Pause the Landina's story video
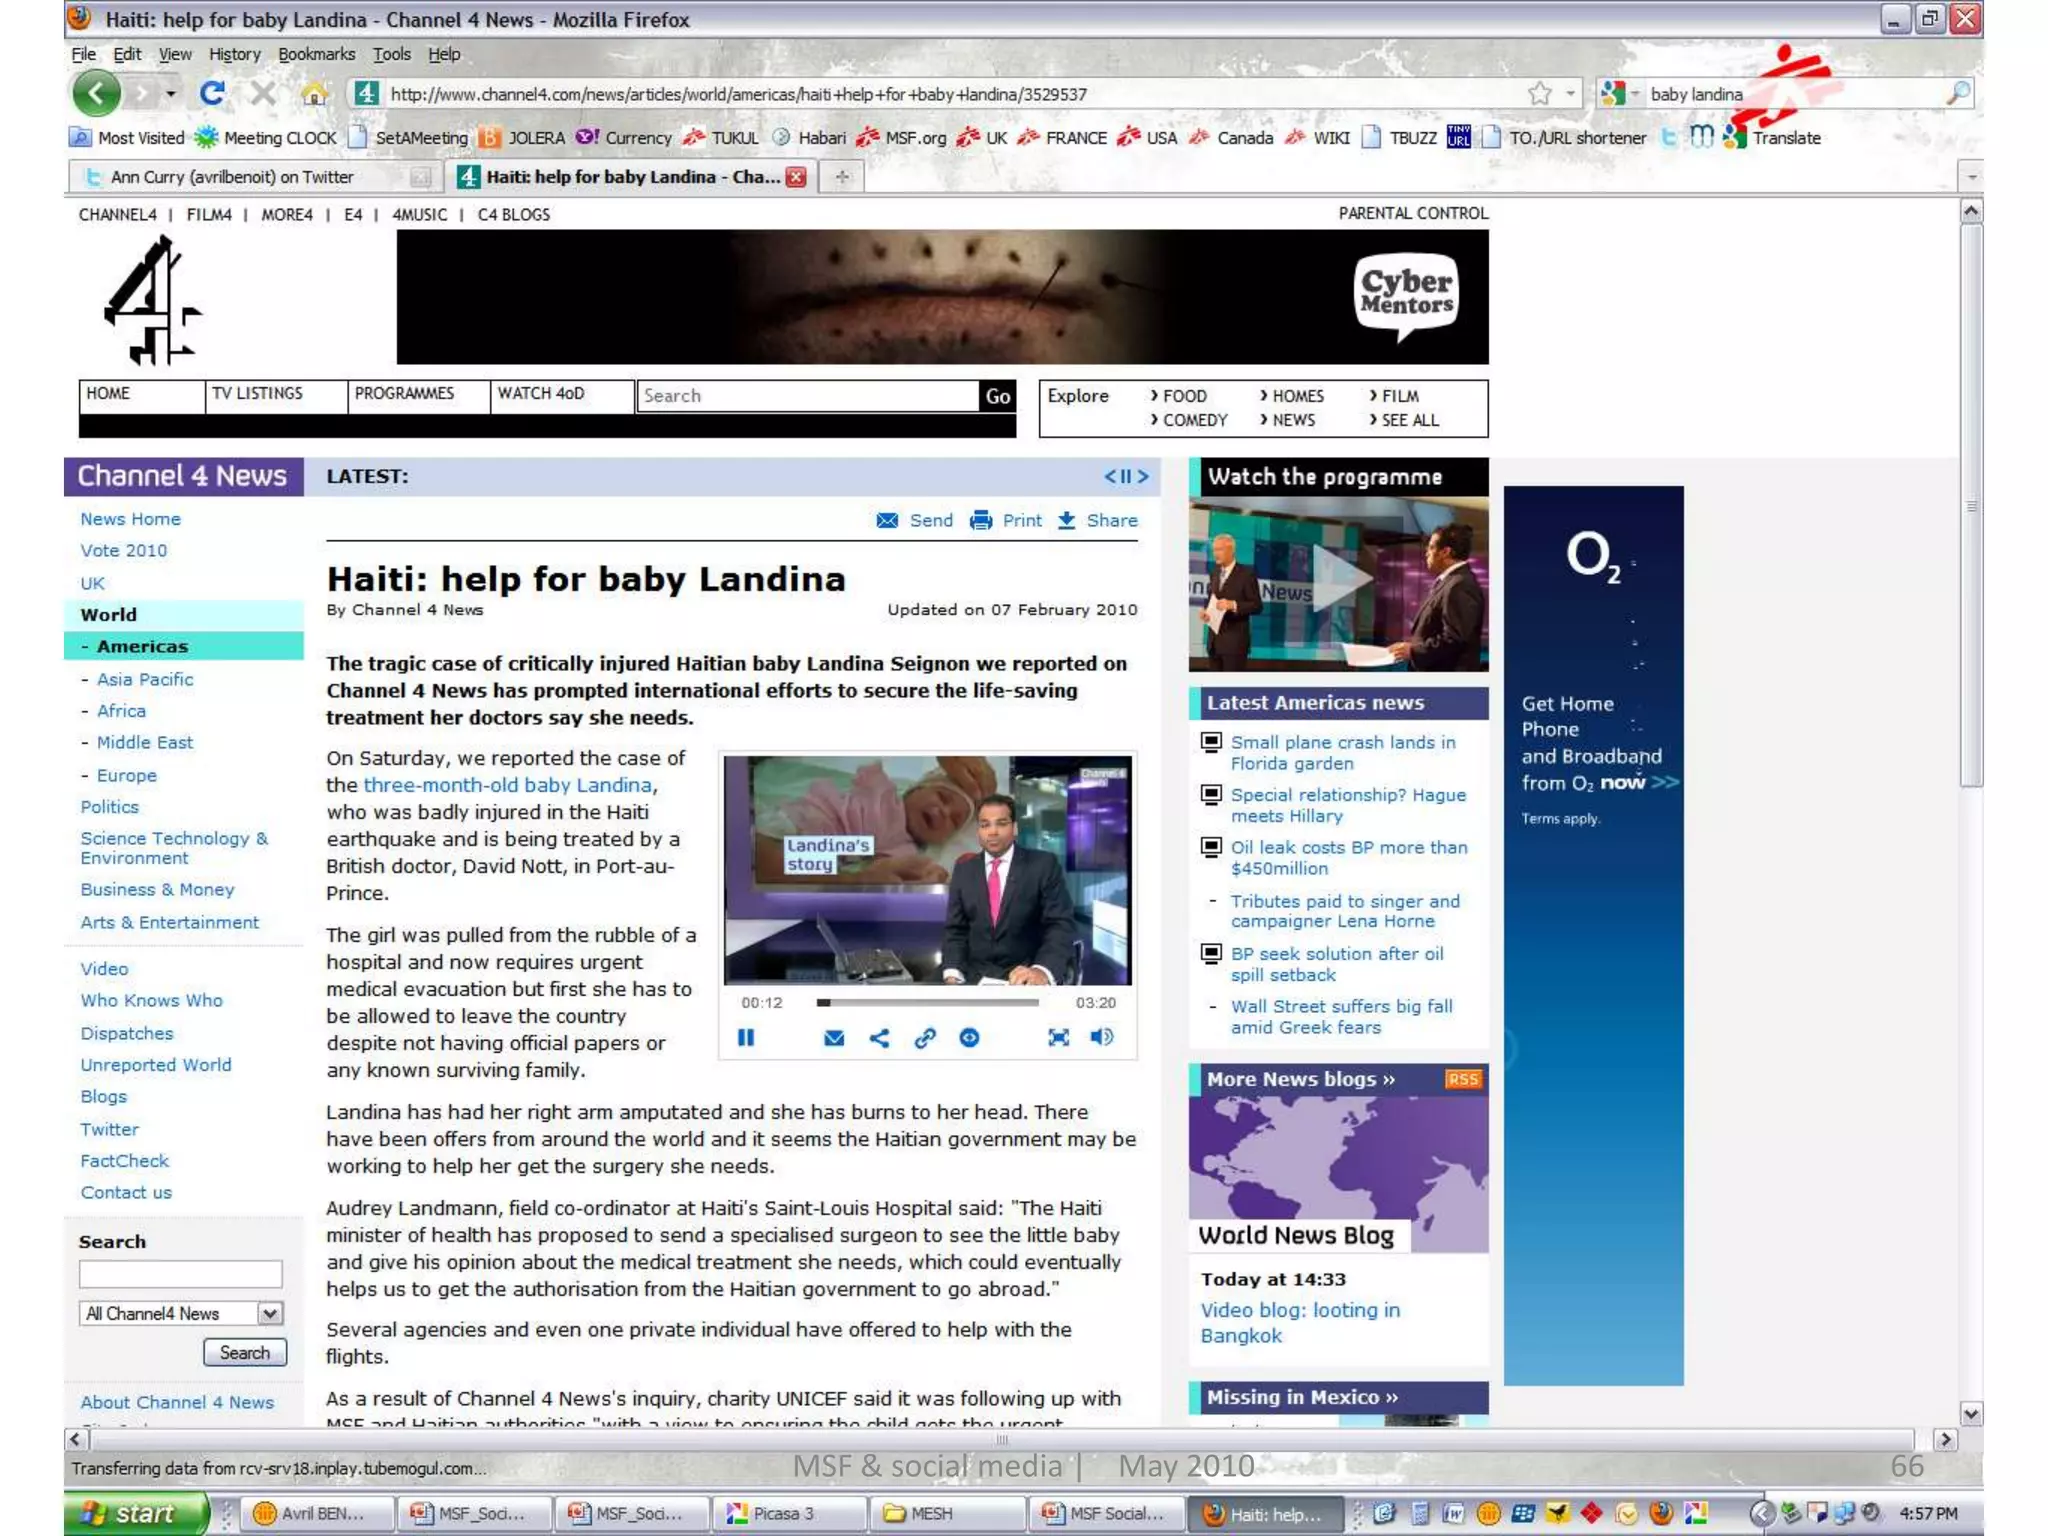 pos(746,1038)
